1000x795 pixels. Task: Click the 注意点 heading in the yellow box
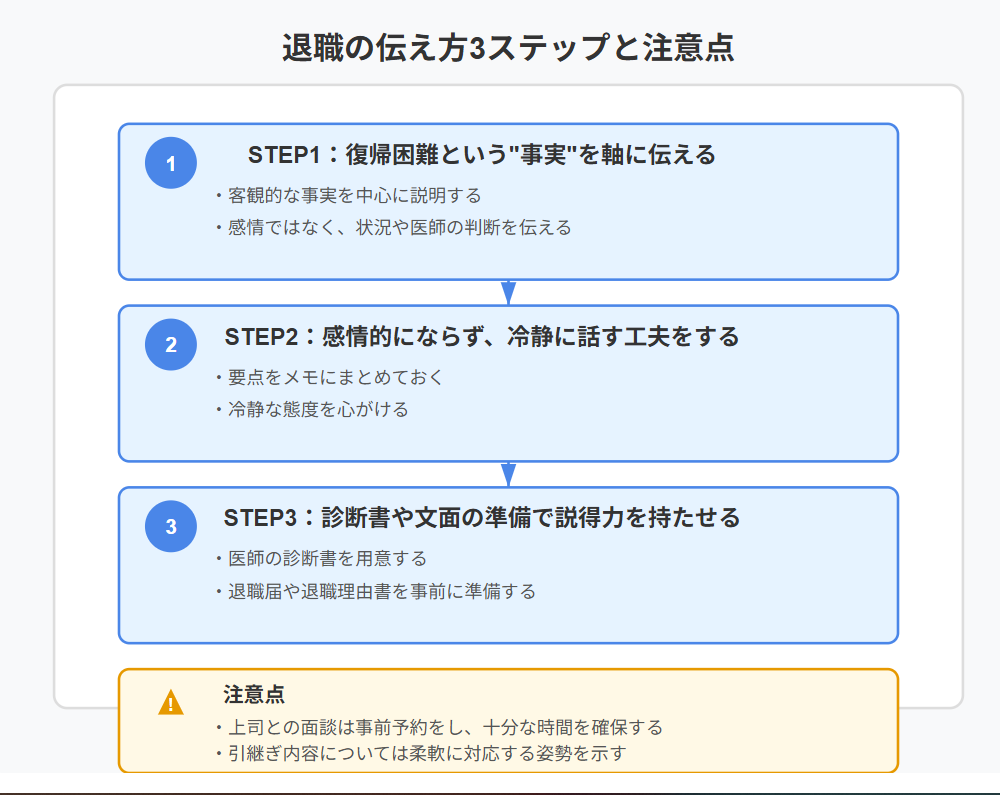[254, 694]
